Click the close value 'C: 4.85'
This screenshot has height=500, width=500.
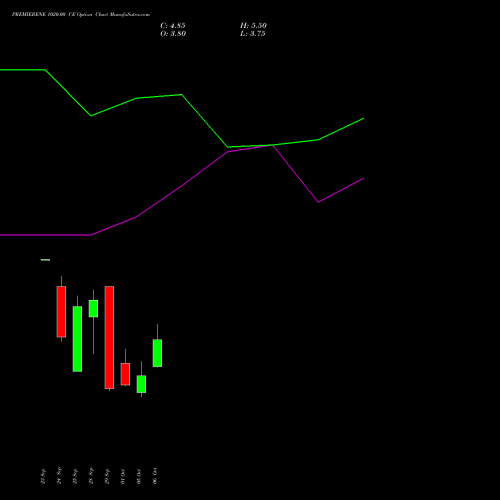(173, 26)
